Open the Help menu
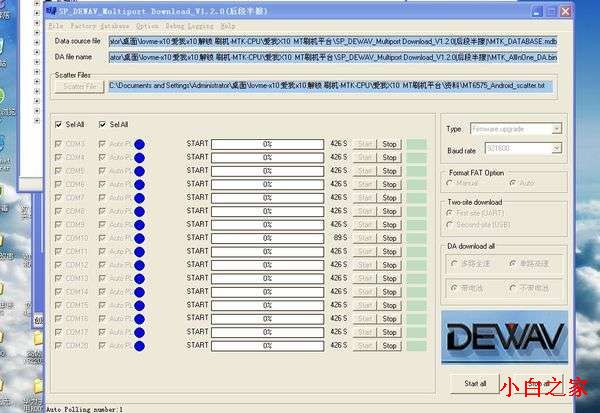 click(x=228, y=26)
